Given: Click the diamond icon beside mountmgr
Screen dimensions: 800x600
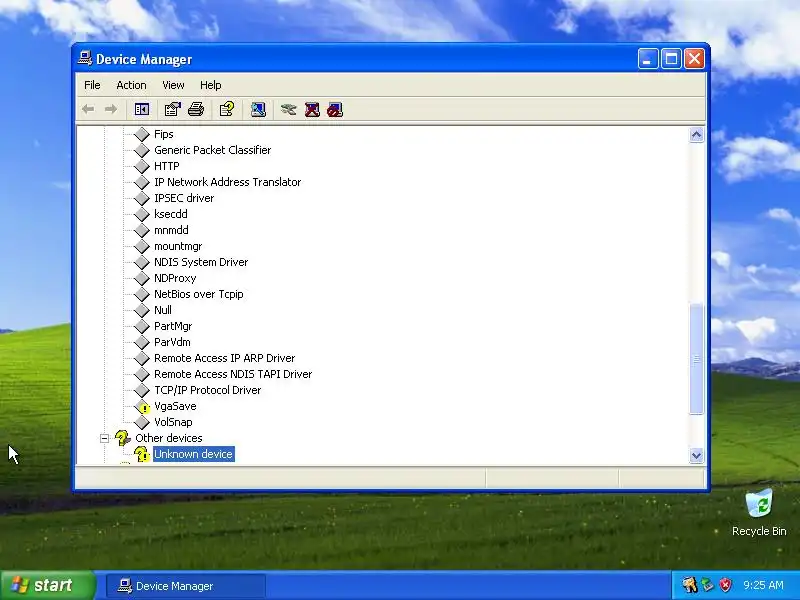Looking at the screenshot, I should (142, 246).
